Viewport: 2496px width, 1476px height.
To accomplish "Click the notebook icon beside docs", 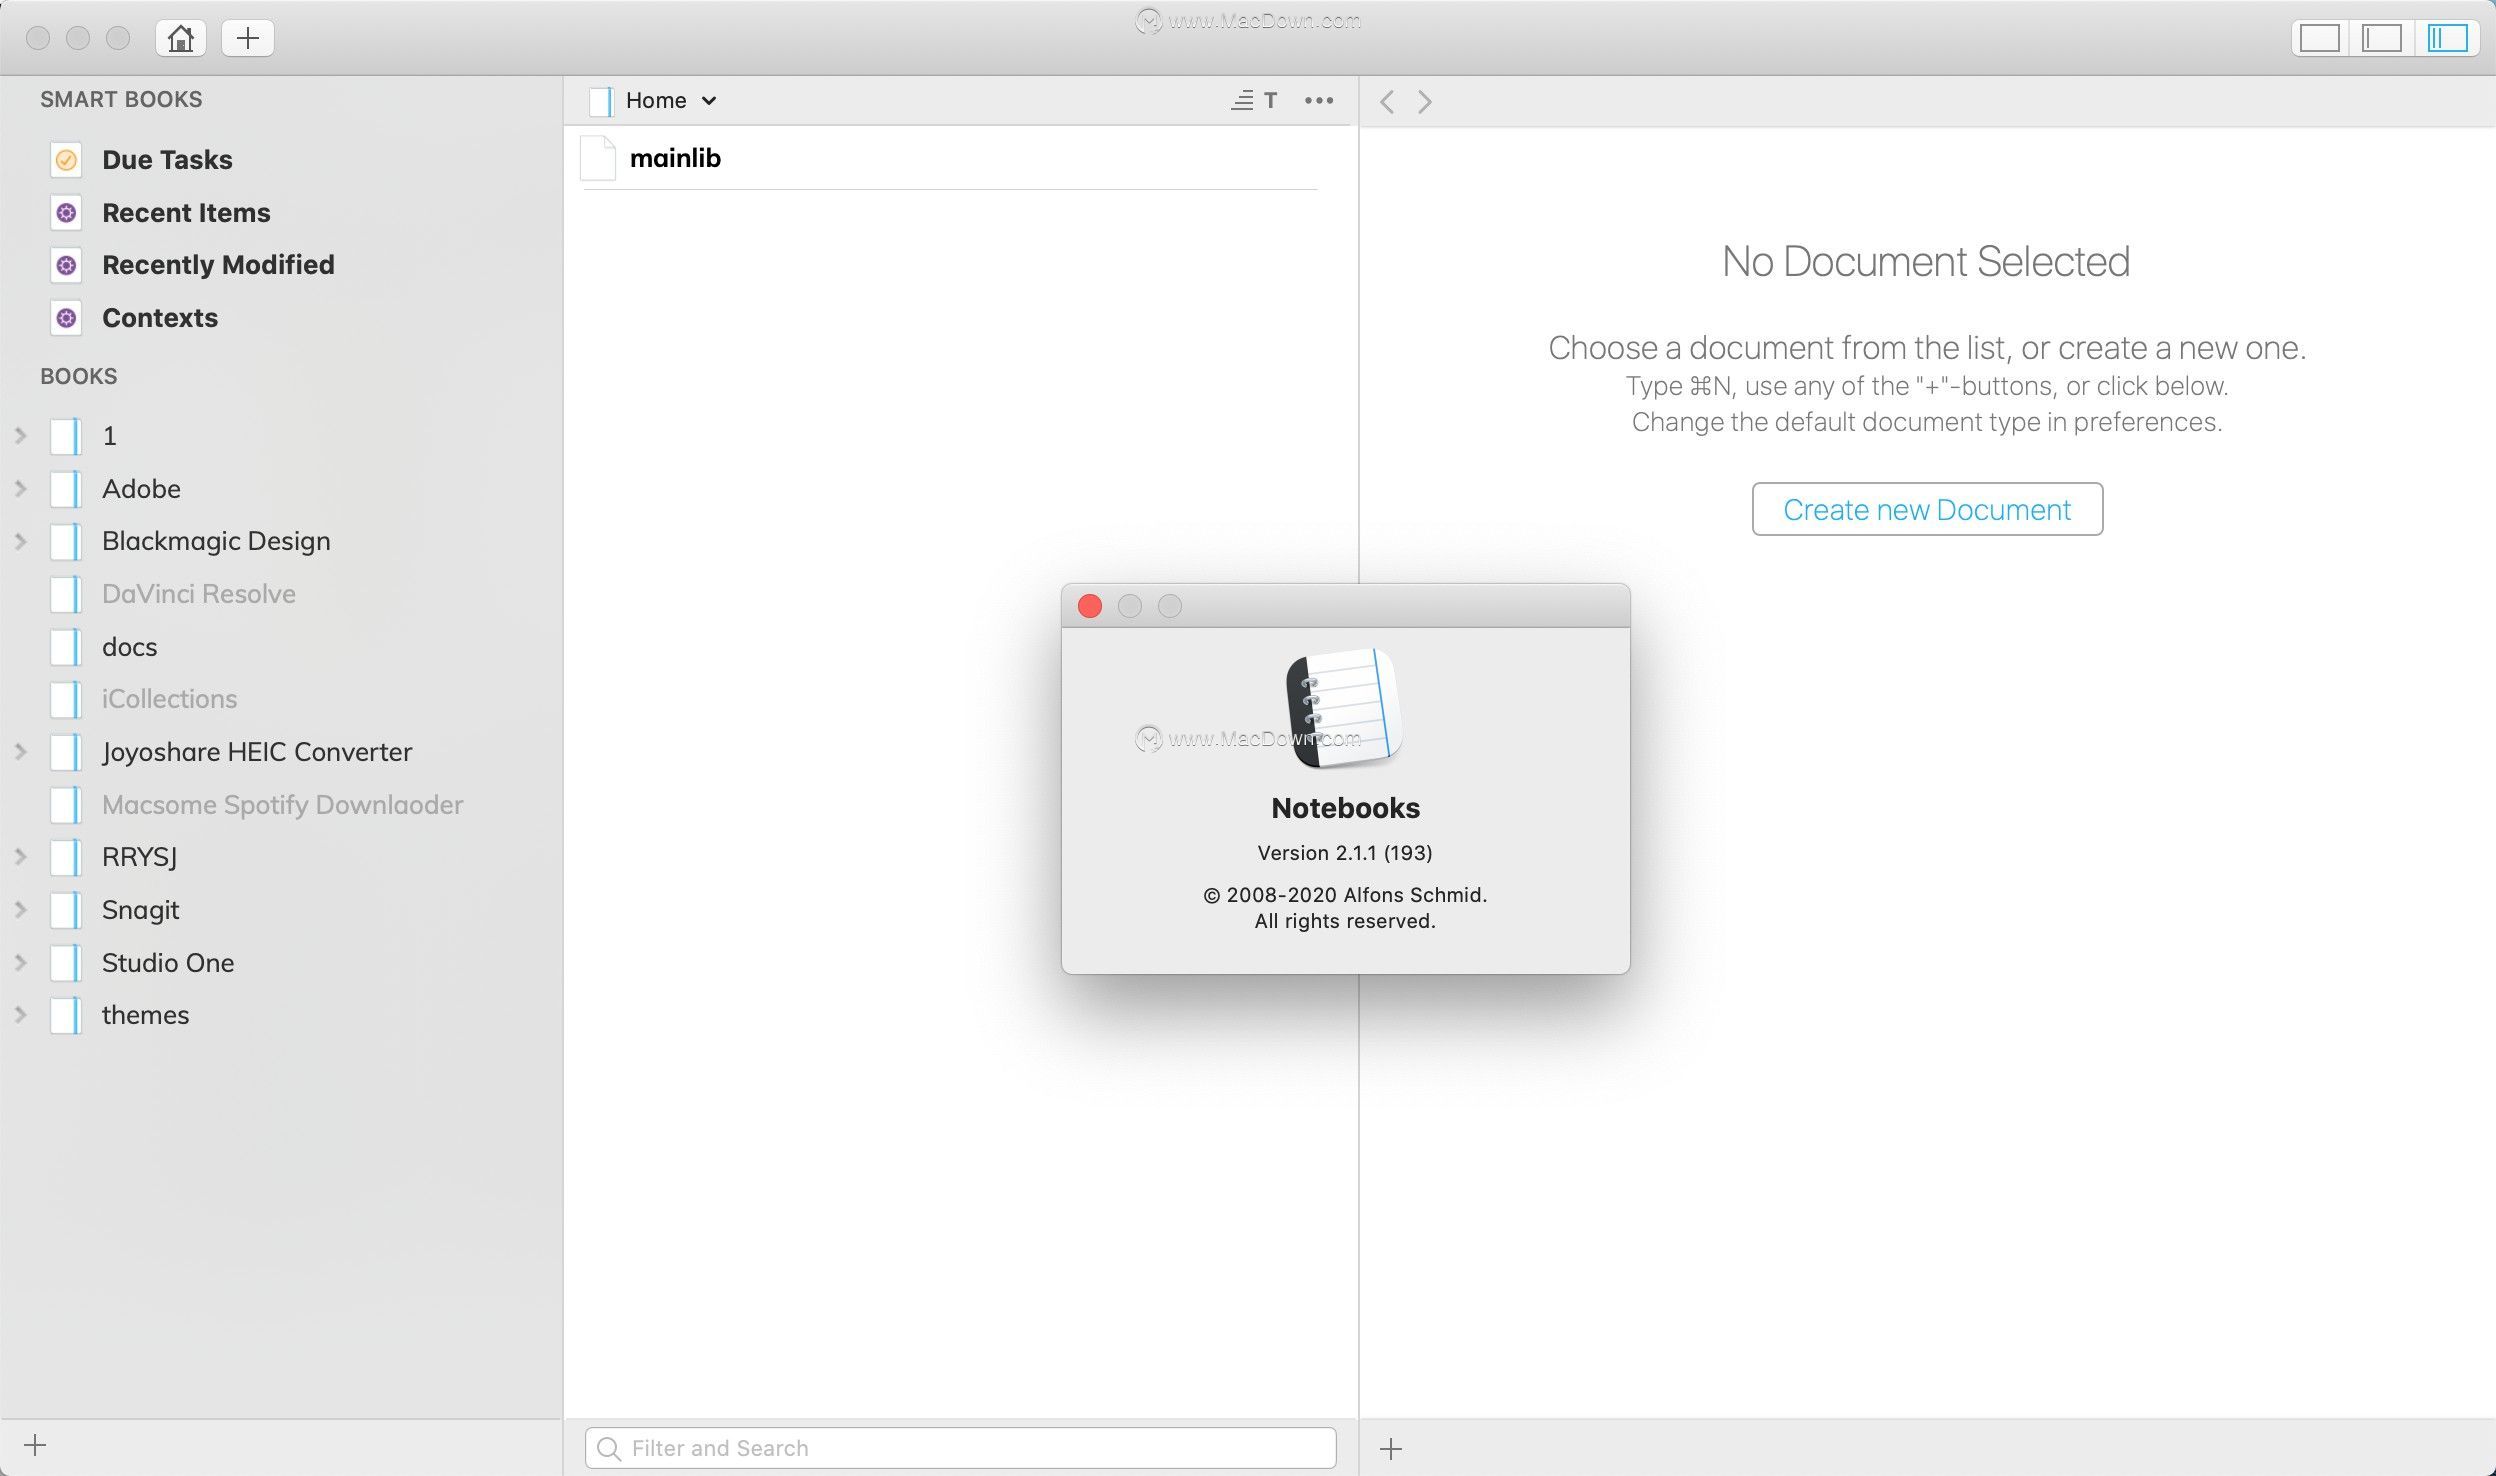I will [x=66, y=647].
